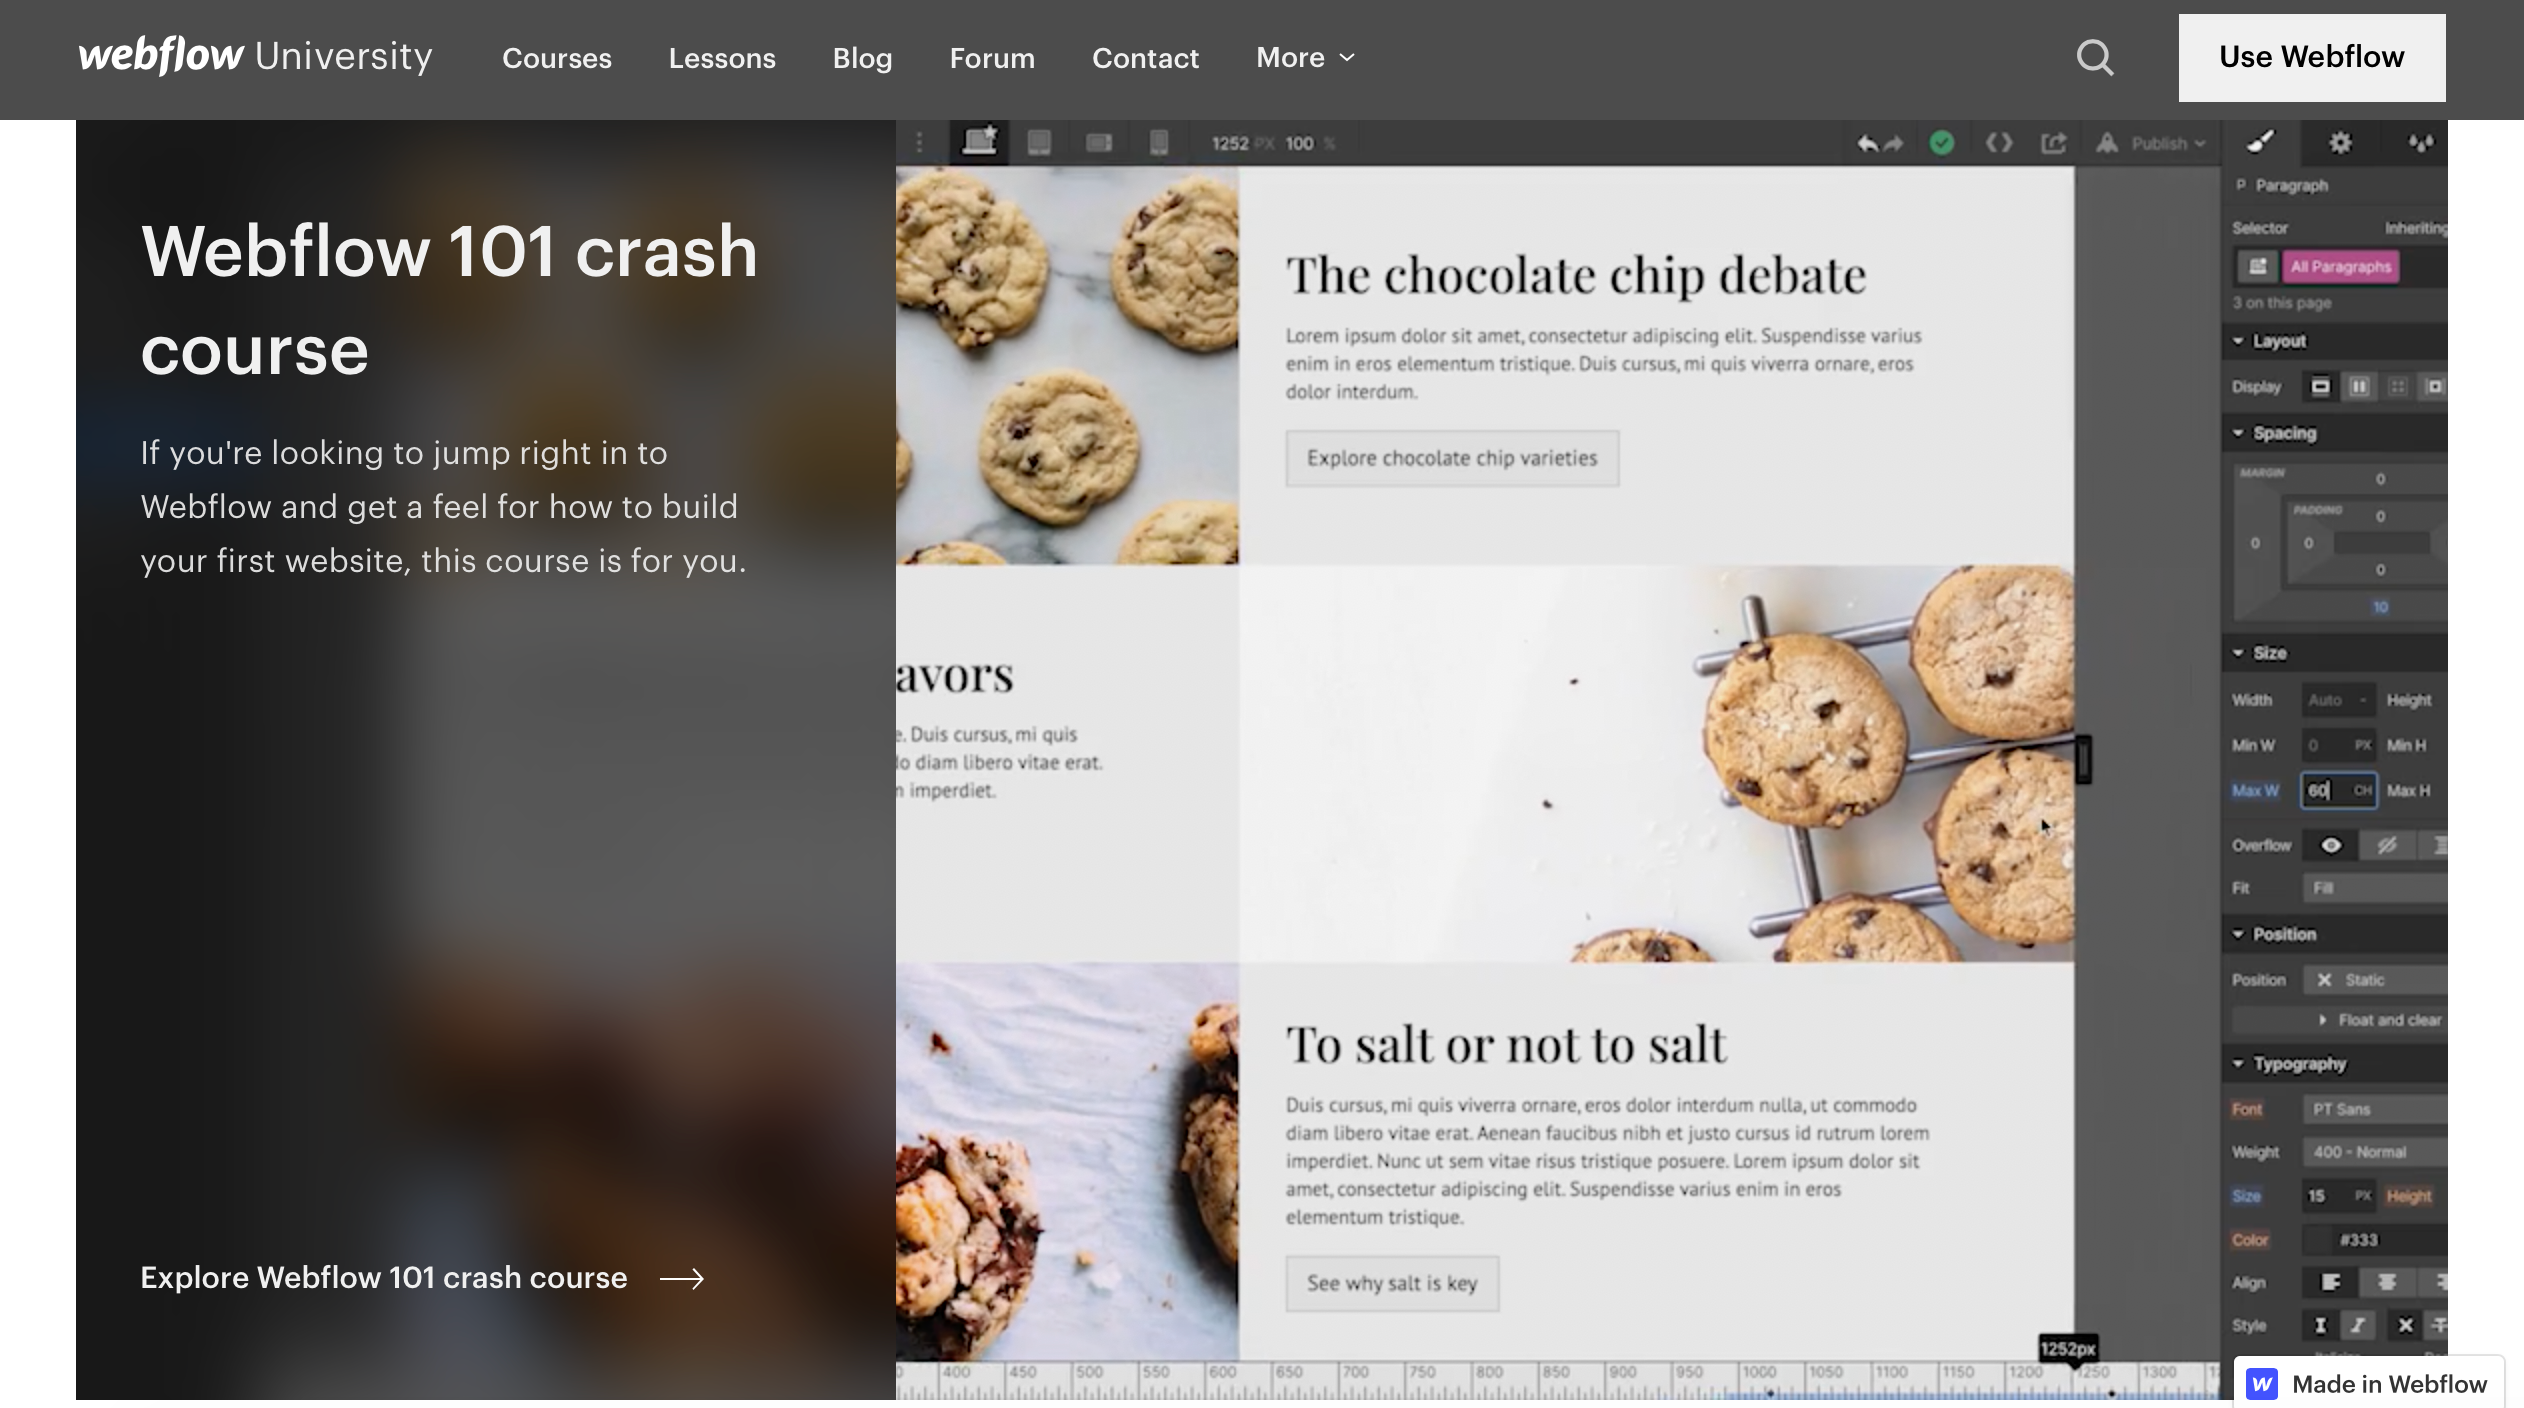Viewport: 2524px width, 1408px height.
Task: Open the Interactions droplets panel tab
Action: [x=2420, y=143]
